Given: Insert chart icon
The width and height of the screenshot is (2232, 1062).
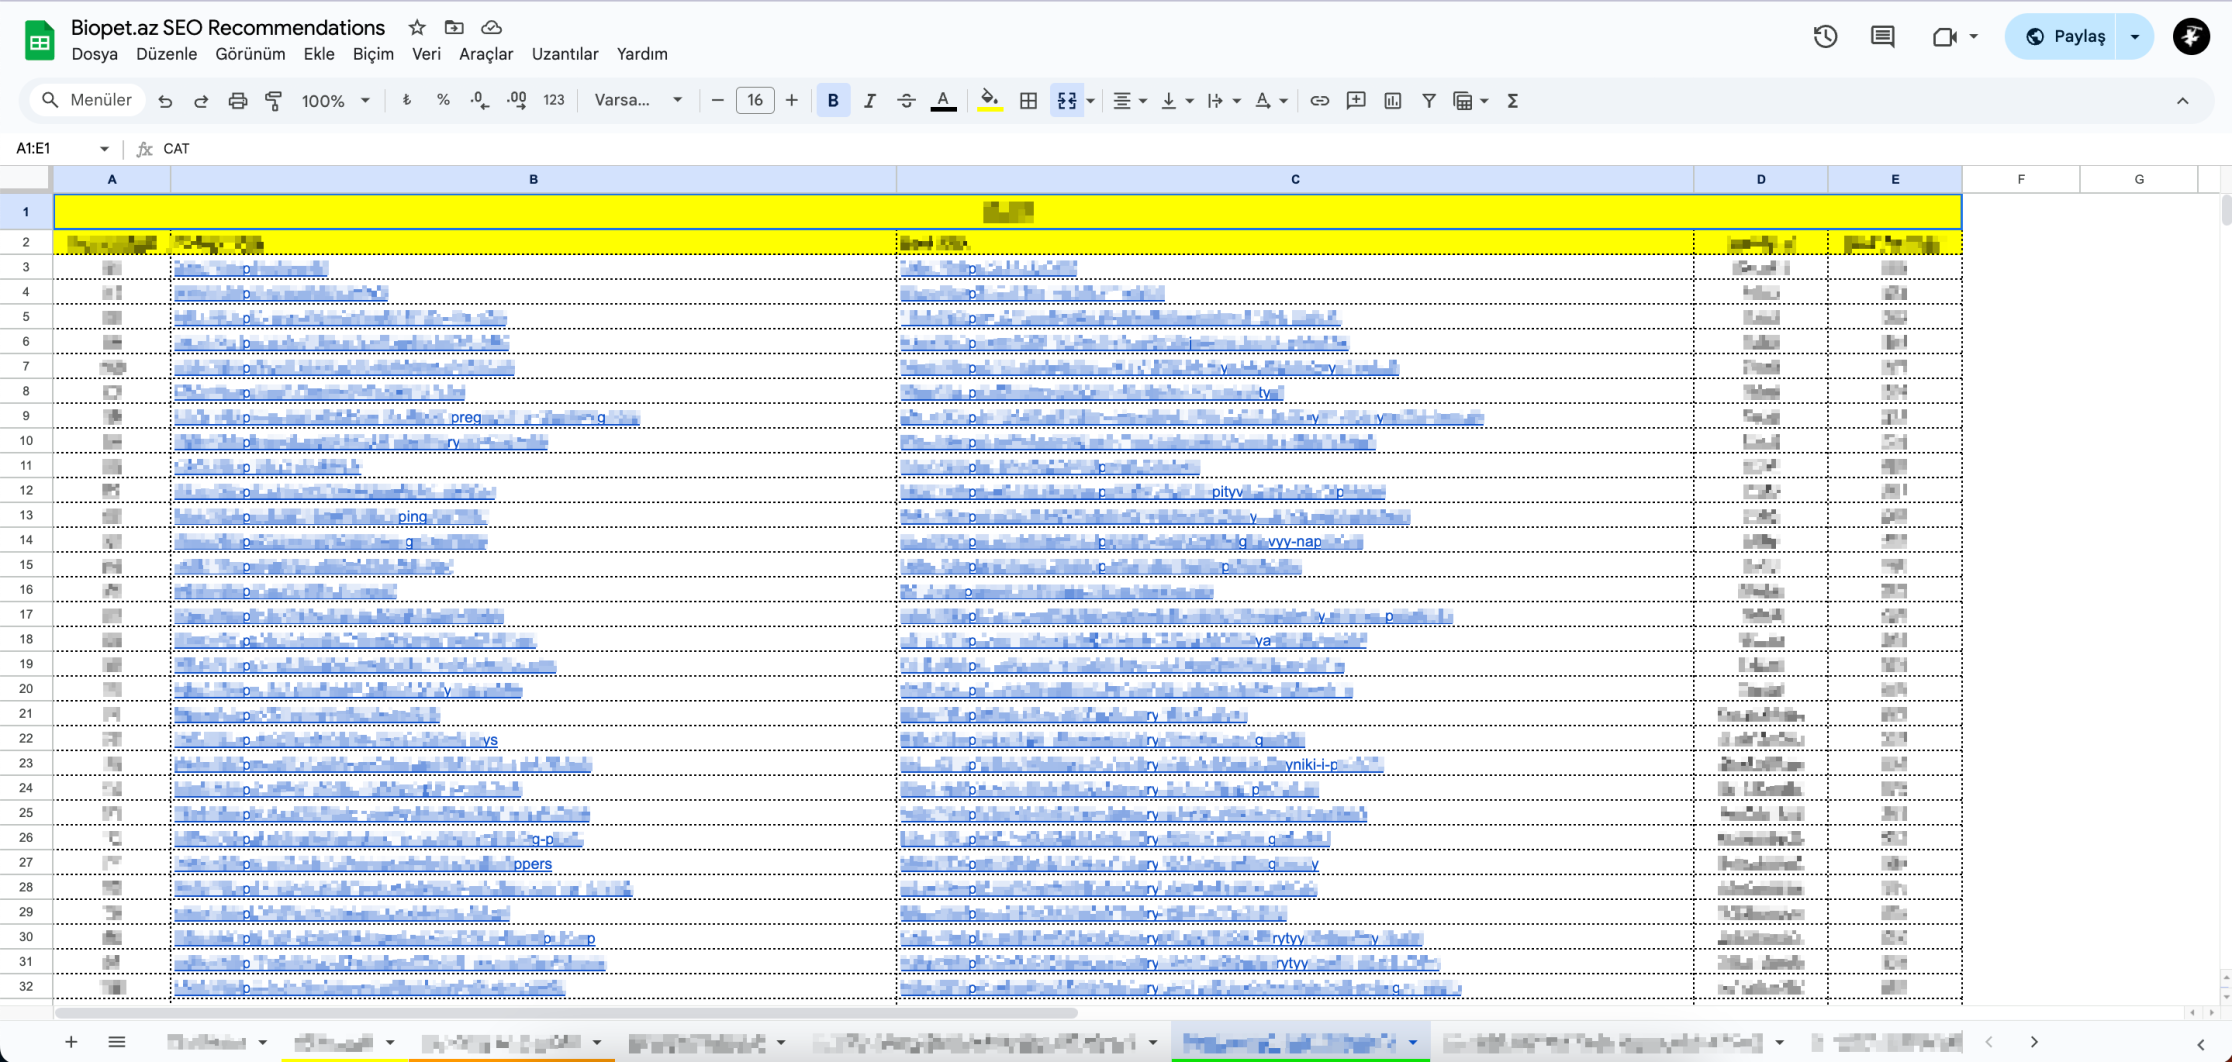Looking at the screenshot, I should (x=1393, y=101).
